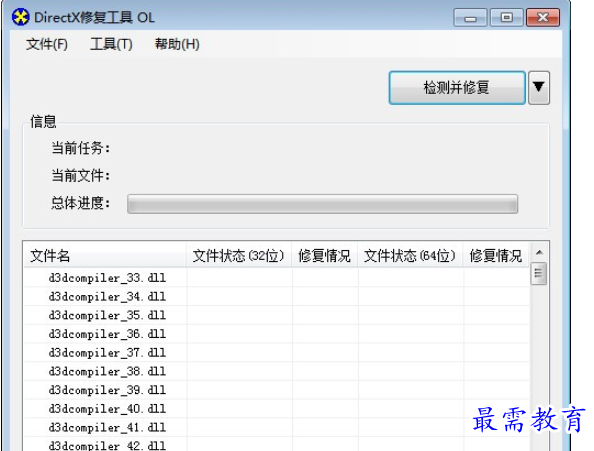This screenshot has height=451, width=594.
Task: Select row d3dcompiler_38.dll
Action: (x=277, y=371)
